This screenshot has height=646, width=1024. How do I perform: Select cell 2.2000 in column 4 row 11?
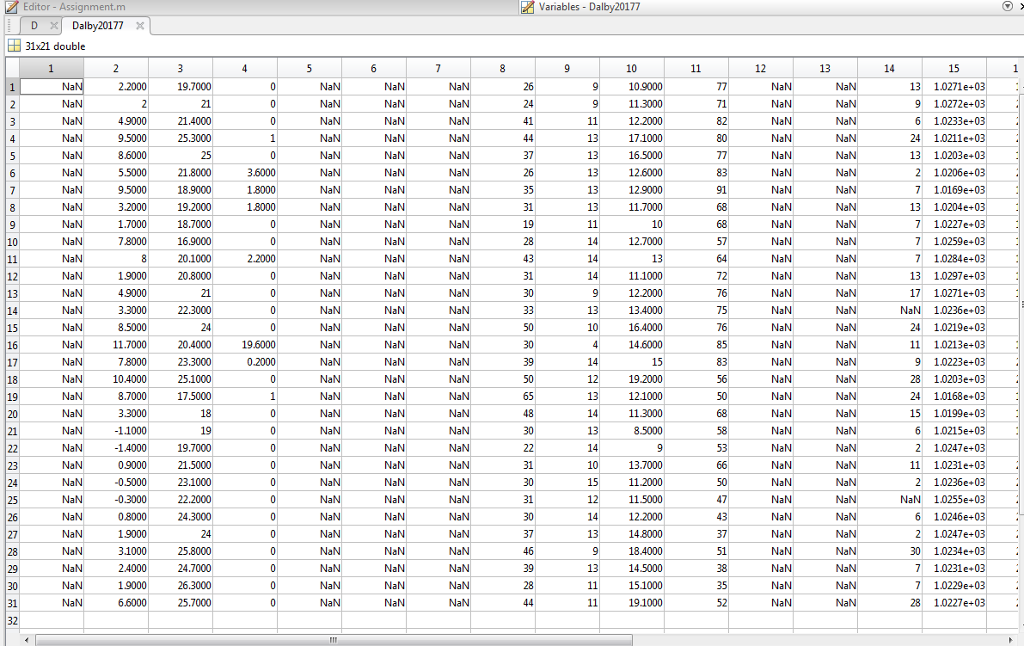tap(244, 259)
